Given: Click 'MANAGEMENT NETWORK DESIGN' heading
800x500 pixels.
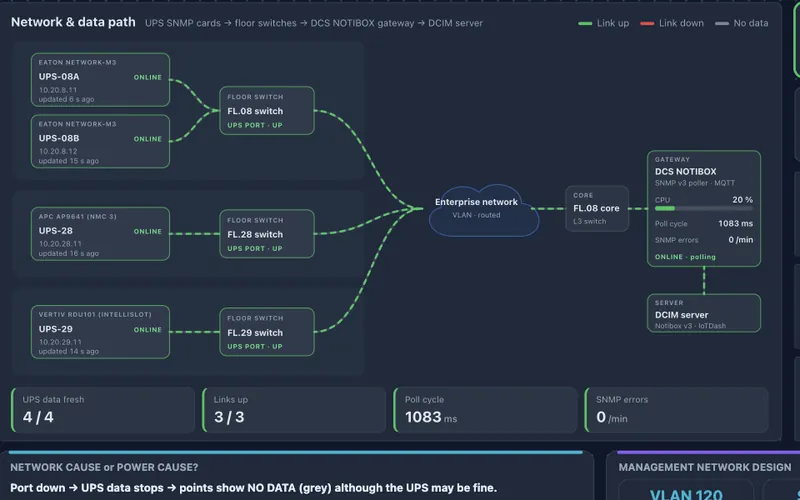Looking at the screenshot, I should [705, 467].
